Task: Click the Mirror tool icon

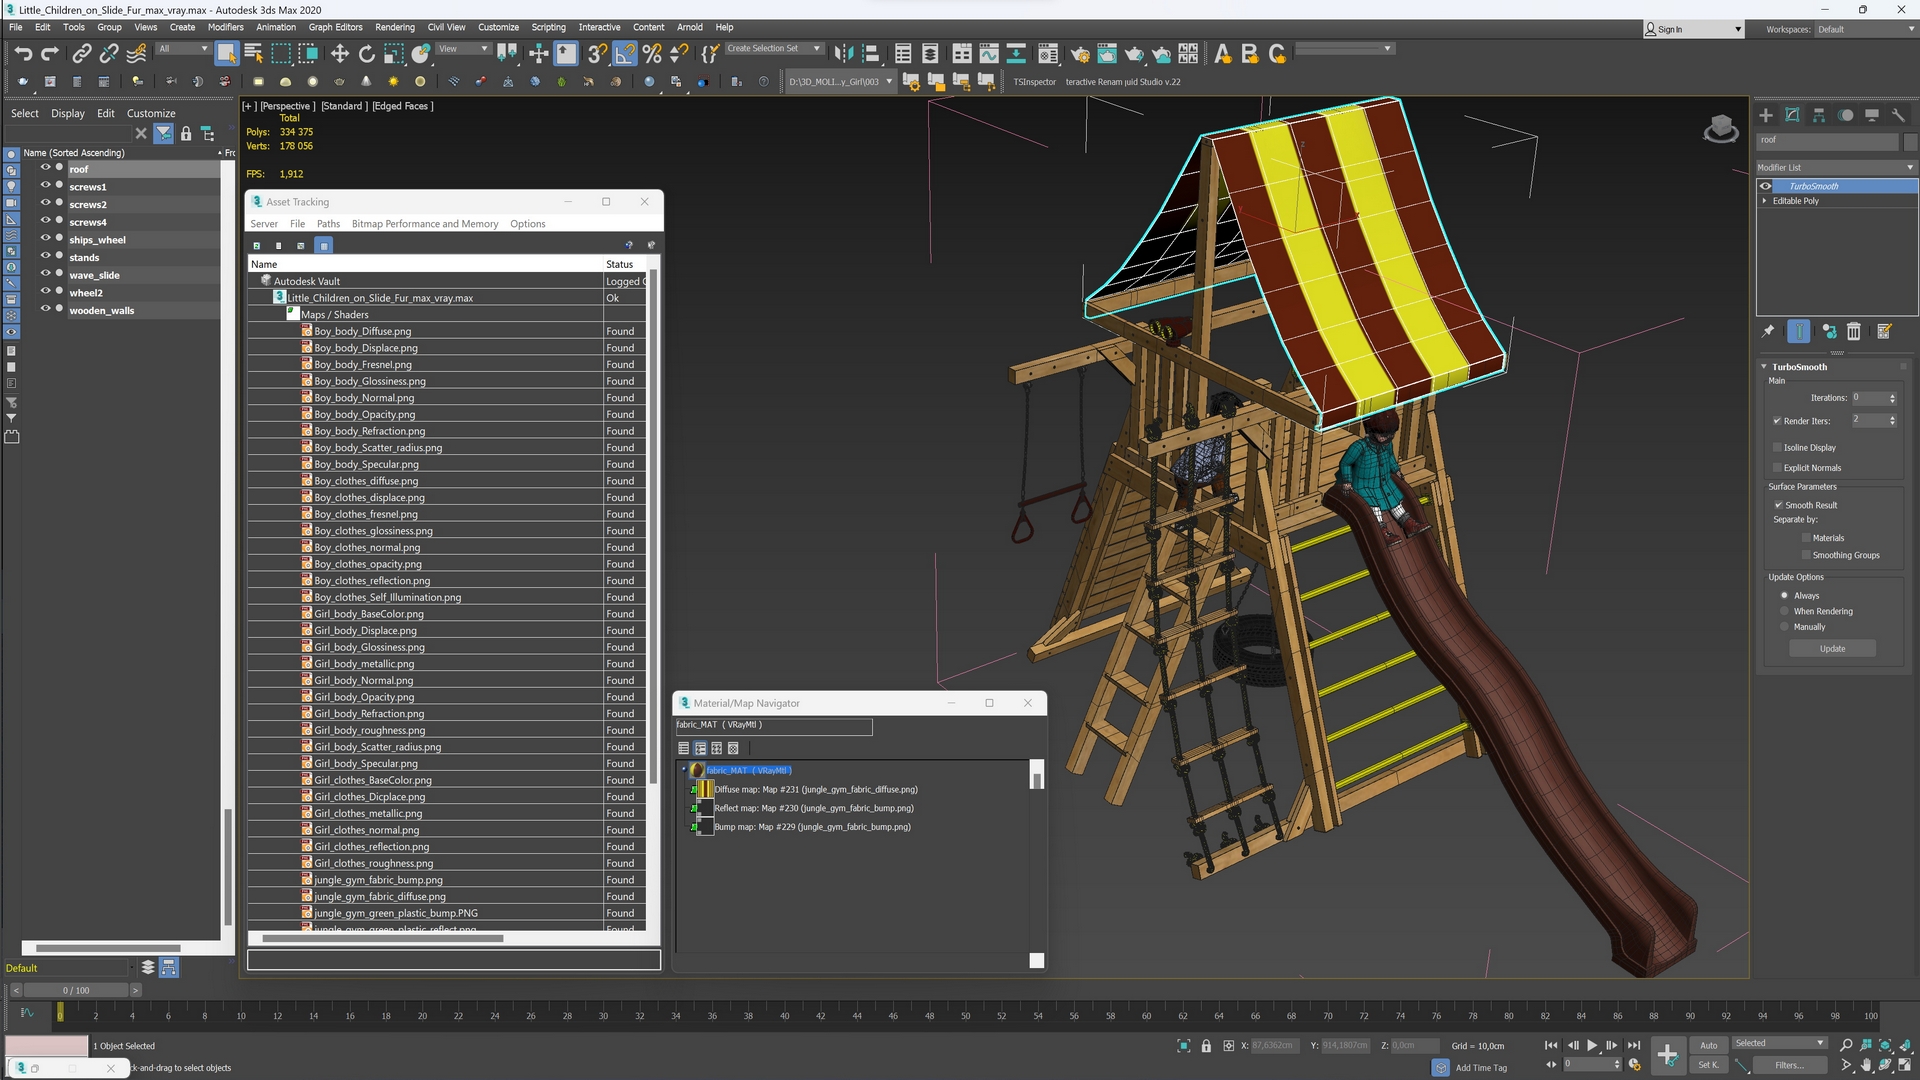Action: (x=844, y=54)
